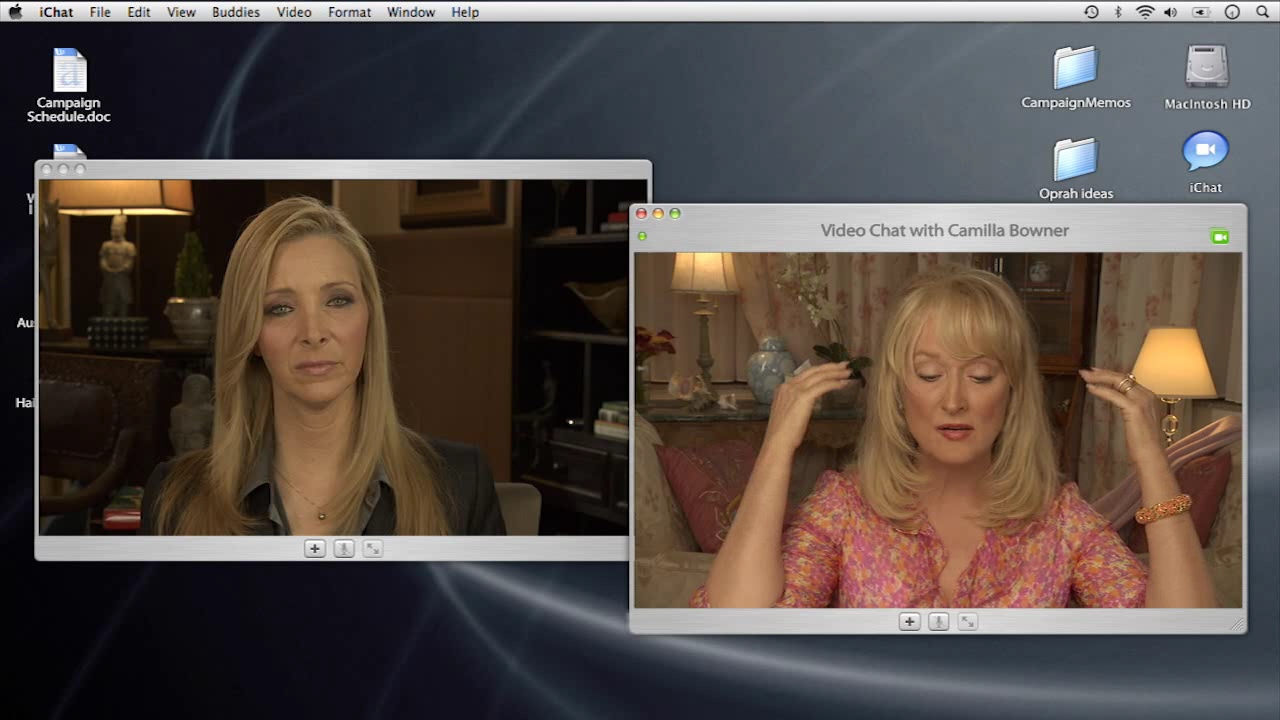The image size is (1280, 720).
Task: Open the Buddies menu
Action: [236, 12]
